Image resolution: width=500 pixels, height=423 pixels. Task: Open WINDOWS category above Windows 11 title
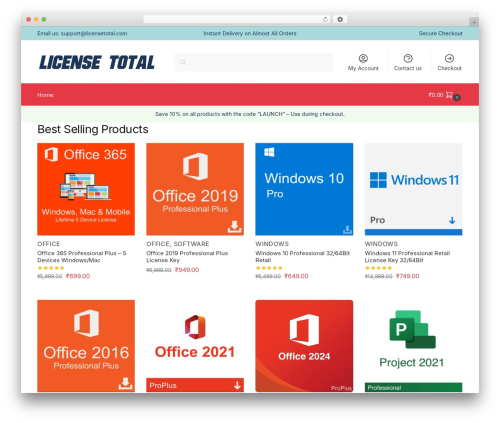click(x=381, y=244)
